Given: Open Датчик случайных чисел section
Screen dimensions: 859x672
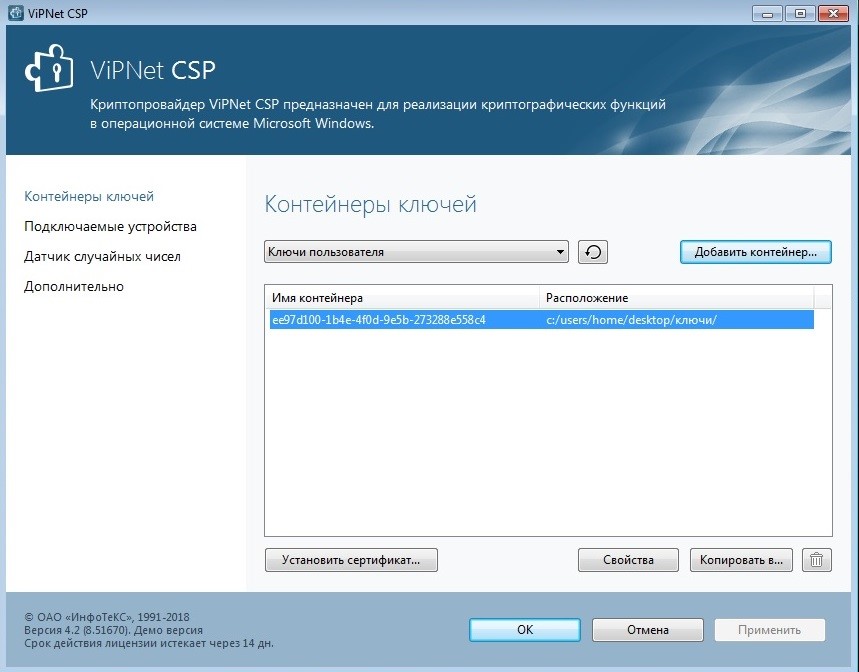Looking at the screenshot, I should point(102,256).
